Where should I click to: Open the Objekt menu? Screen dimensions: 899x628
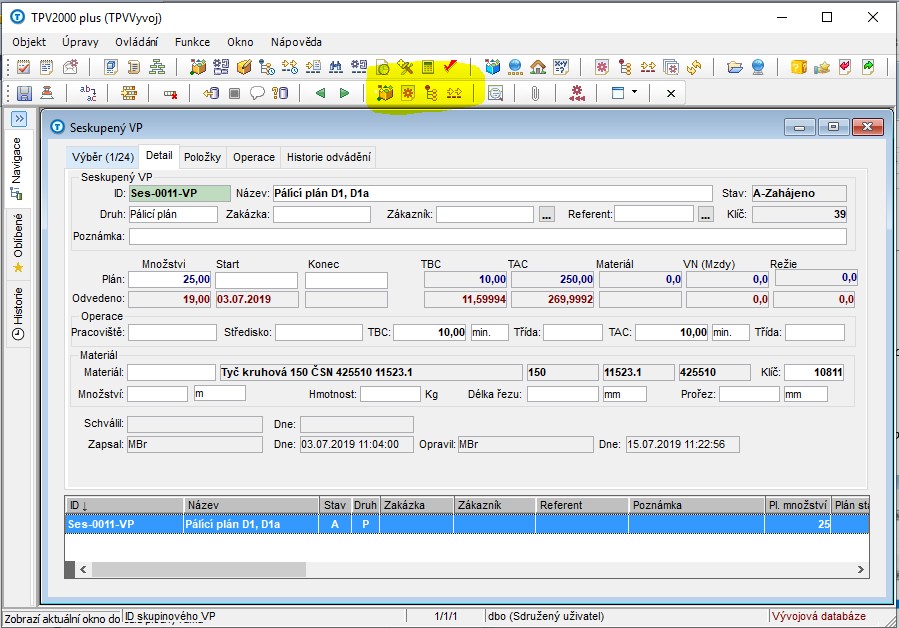(x=29, y=42)
